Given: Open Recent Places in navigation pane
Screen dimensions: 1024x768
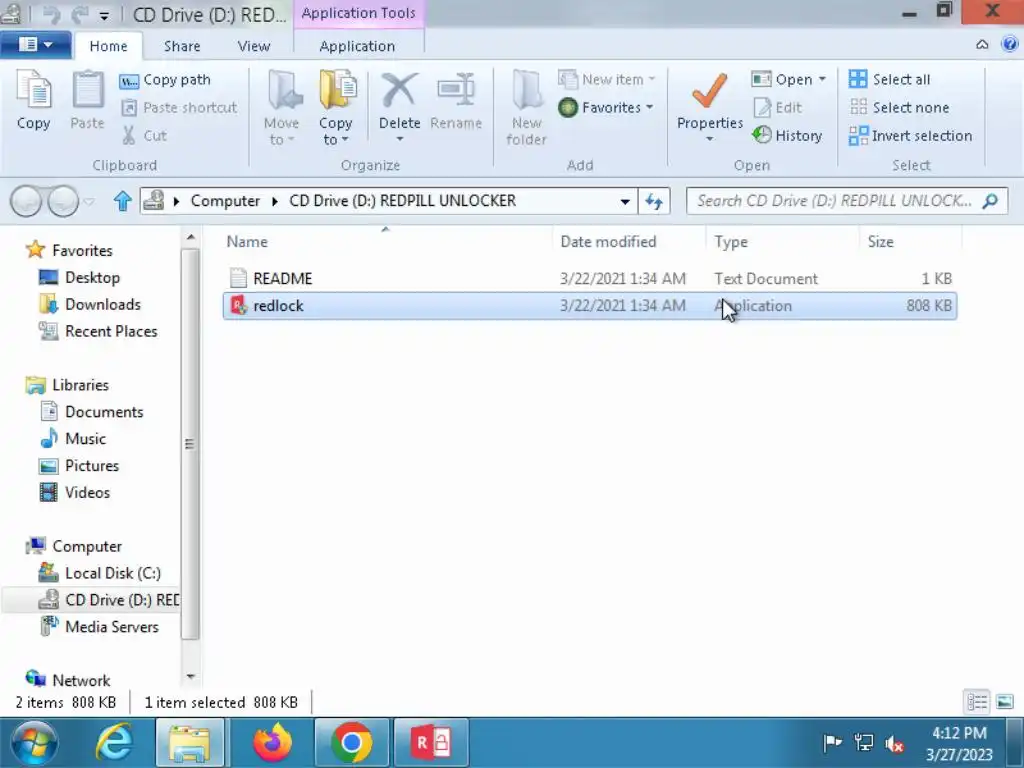Looking at the screenshot, I should click(99, 332).
